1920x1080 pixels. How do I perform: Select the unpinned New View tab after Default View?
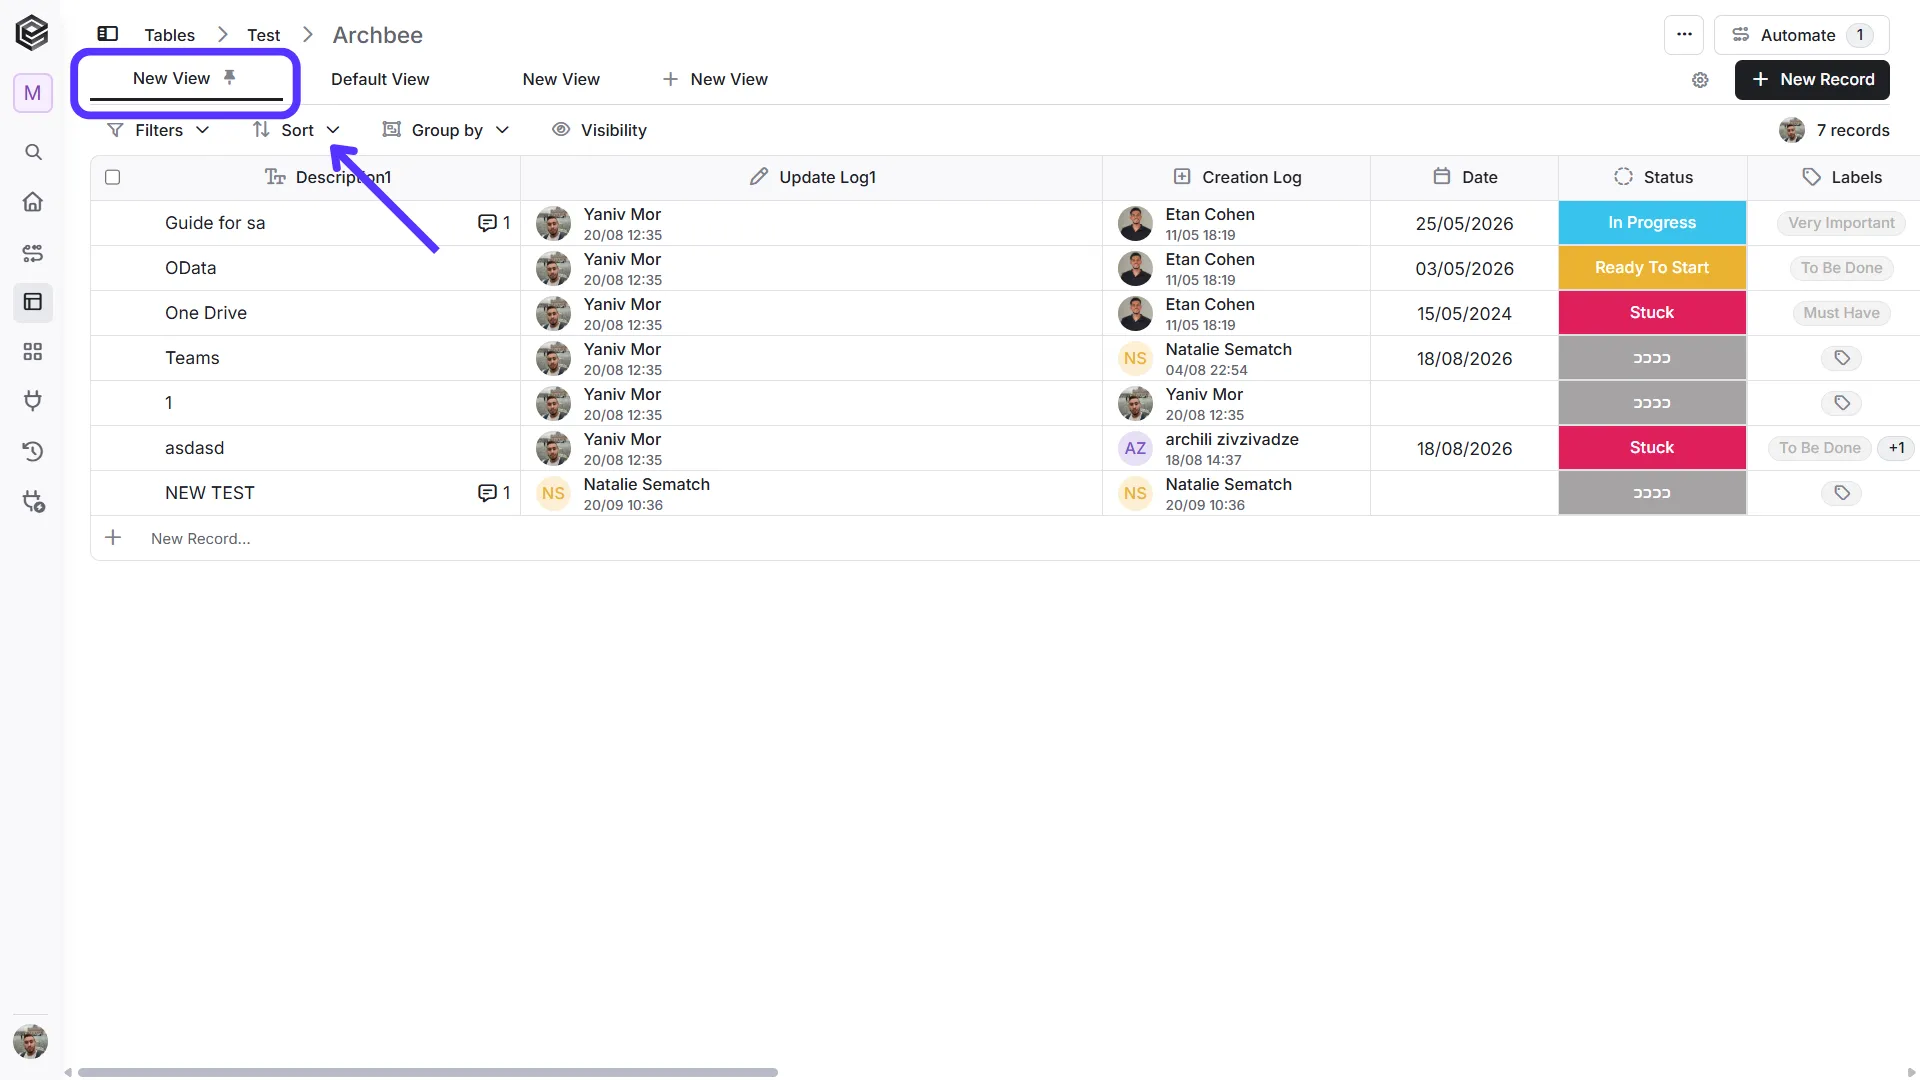click(561, 79)
